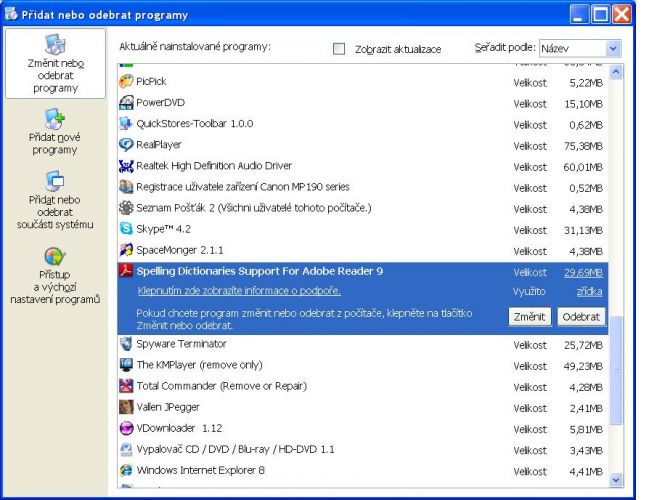
Task: Click the vertical scrollbar thumb
Action: click(616, 370)
